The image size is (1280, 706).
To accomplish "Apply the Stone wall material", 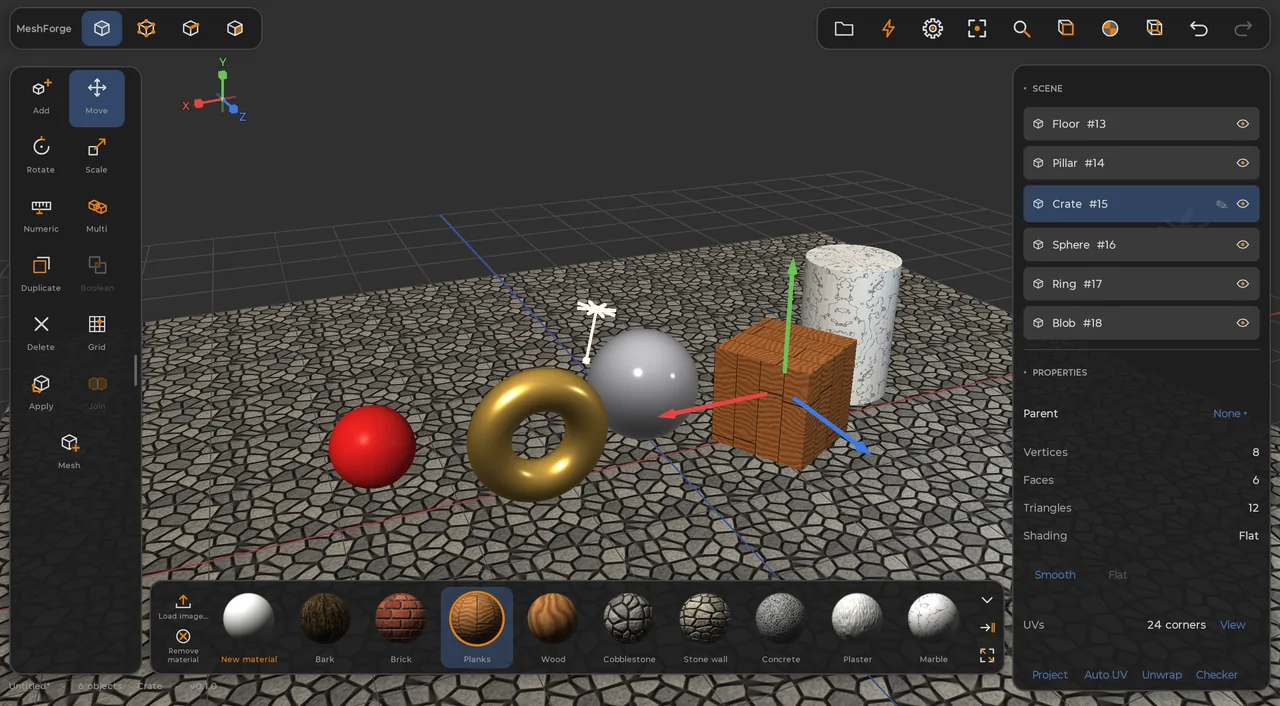I will [x=705, y=626].
